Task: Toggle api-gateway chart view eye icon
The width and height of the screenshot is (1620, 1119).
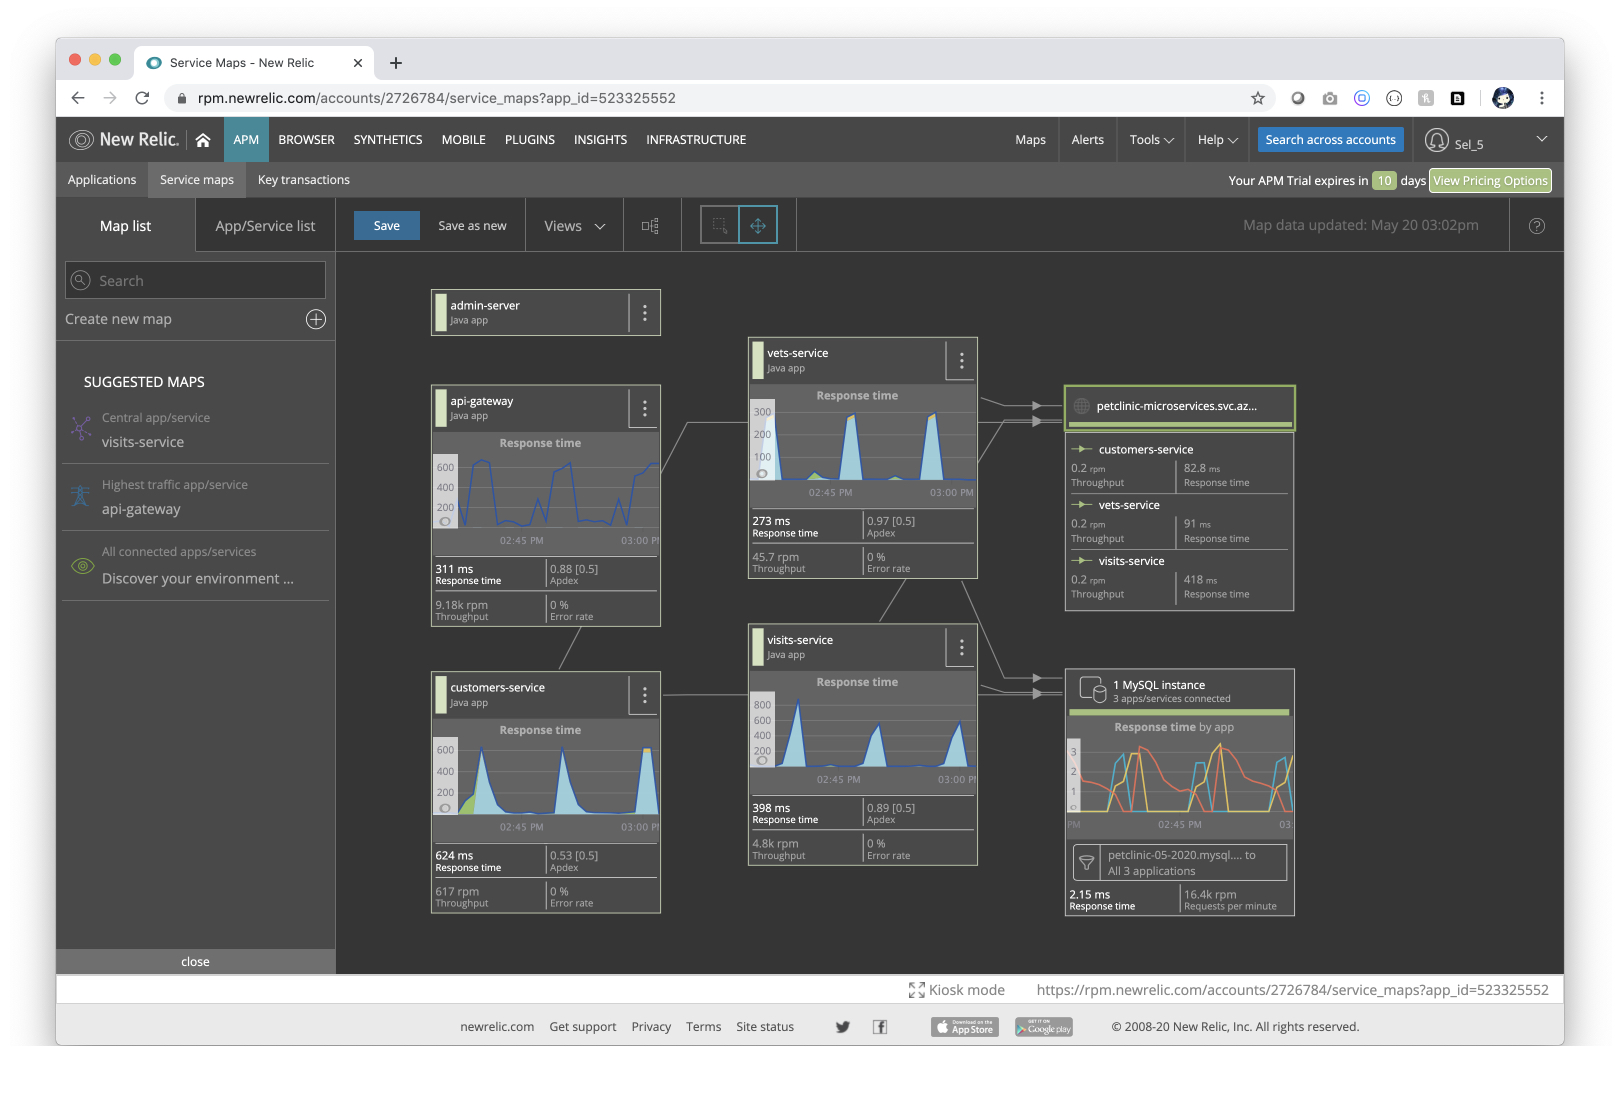Action: 445,522
